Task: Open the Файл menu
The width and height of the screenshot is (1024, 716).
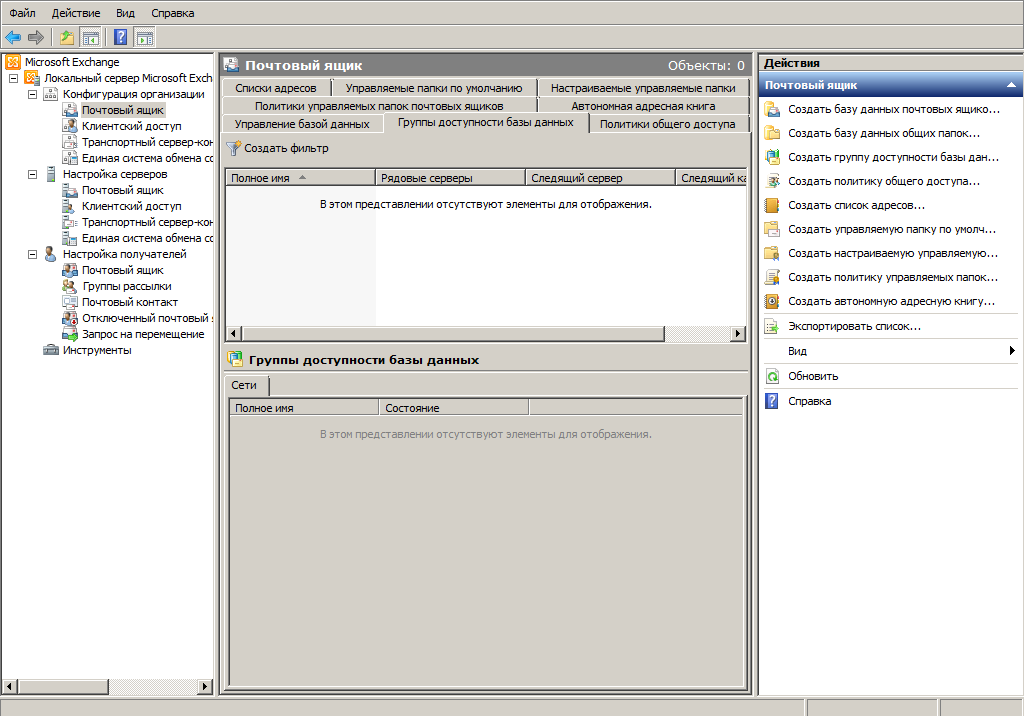Action: [x=22, y=13]
